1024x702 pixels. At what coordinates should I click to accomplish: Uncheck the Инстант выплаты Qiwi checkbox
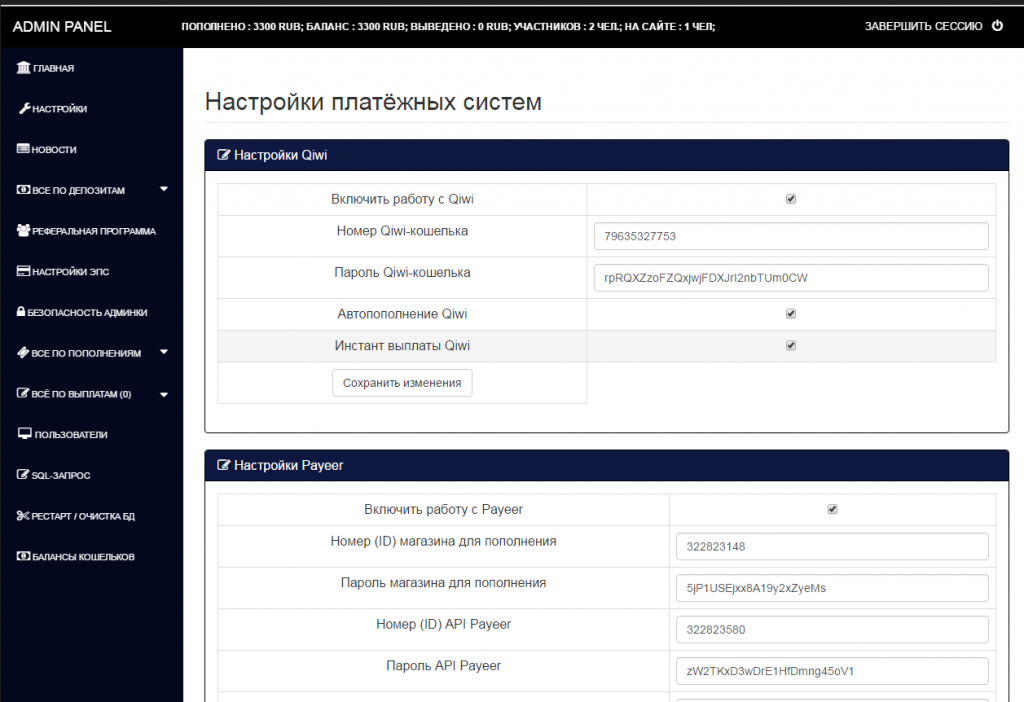(791, 346)
